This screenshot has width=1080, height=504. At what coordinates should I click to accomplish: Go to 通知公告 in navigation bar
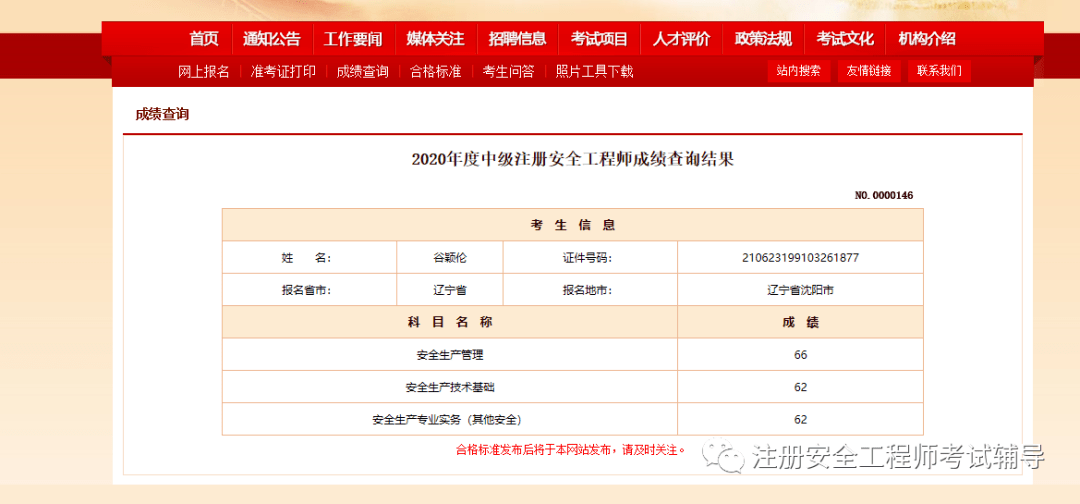(x=271, y=39)
